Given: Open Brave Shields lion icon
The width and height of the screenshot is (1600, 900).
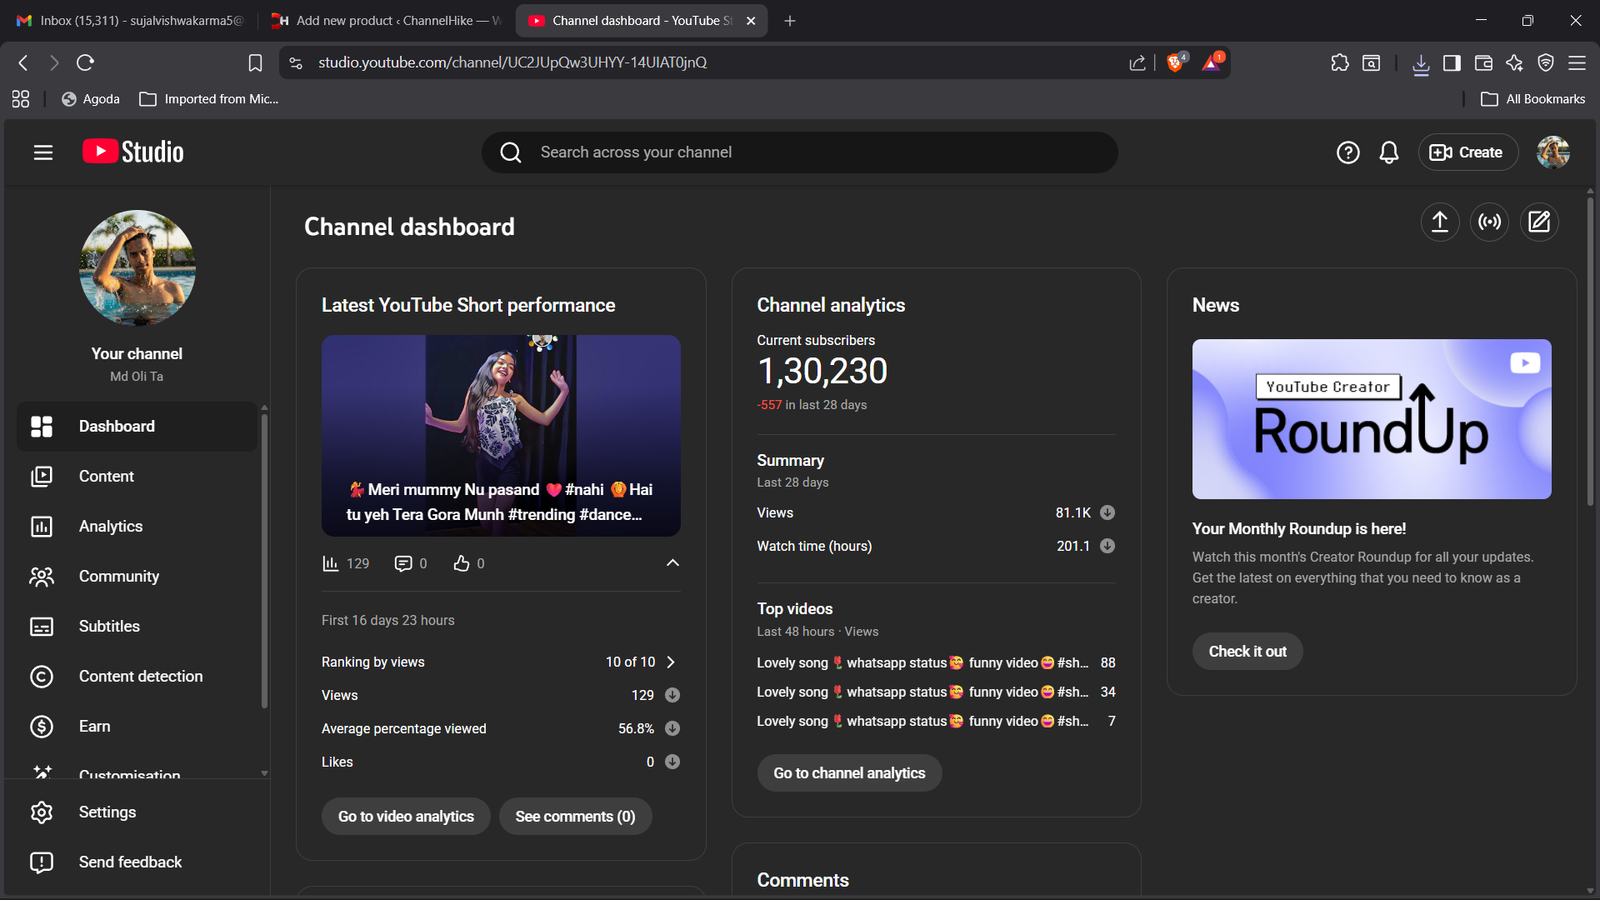Looking at the screenshot, I should click(1176, 62).
